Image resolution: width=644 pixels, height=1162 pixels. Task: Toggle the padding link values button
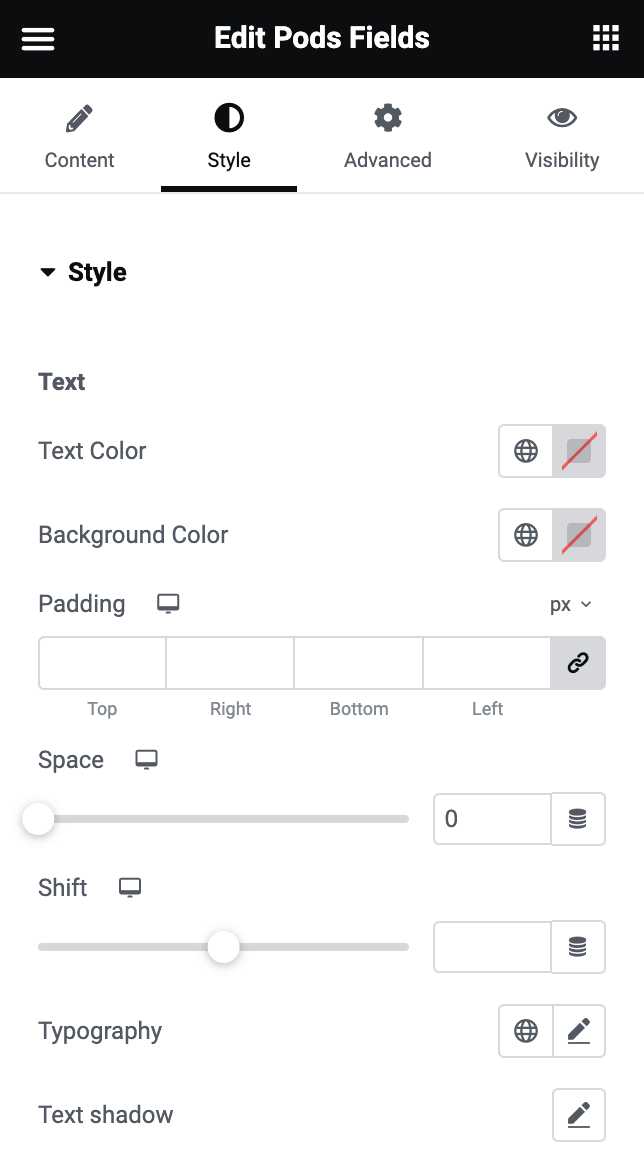point(578,663)
